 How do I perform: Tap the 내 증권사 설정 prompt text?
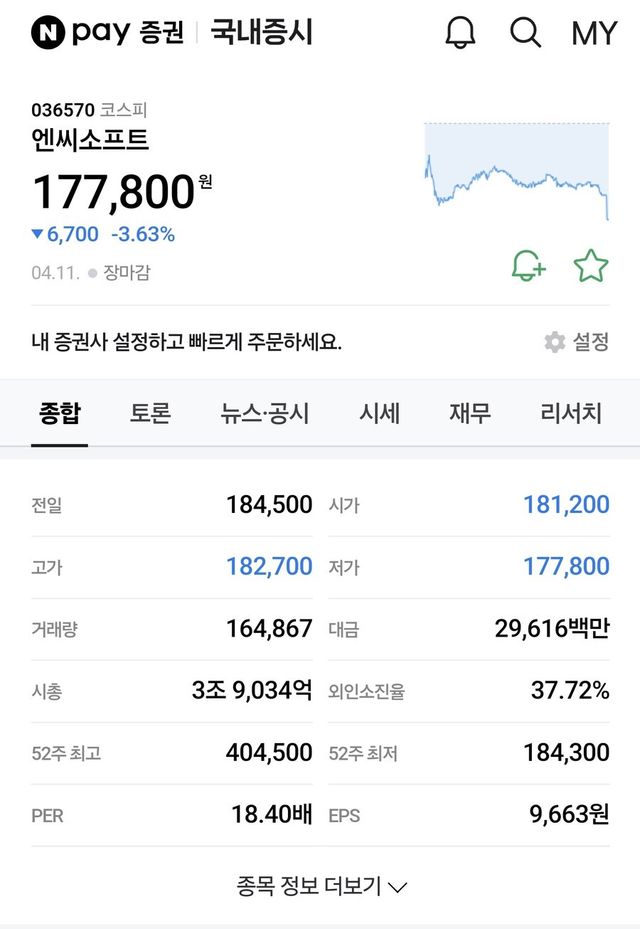tap(187, 342)
